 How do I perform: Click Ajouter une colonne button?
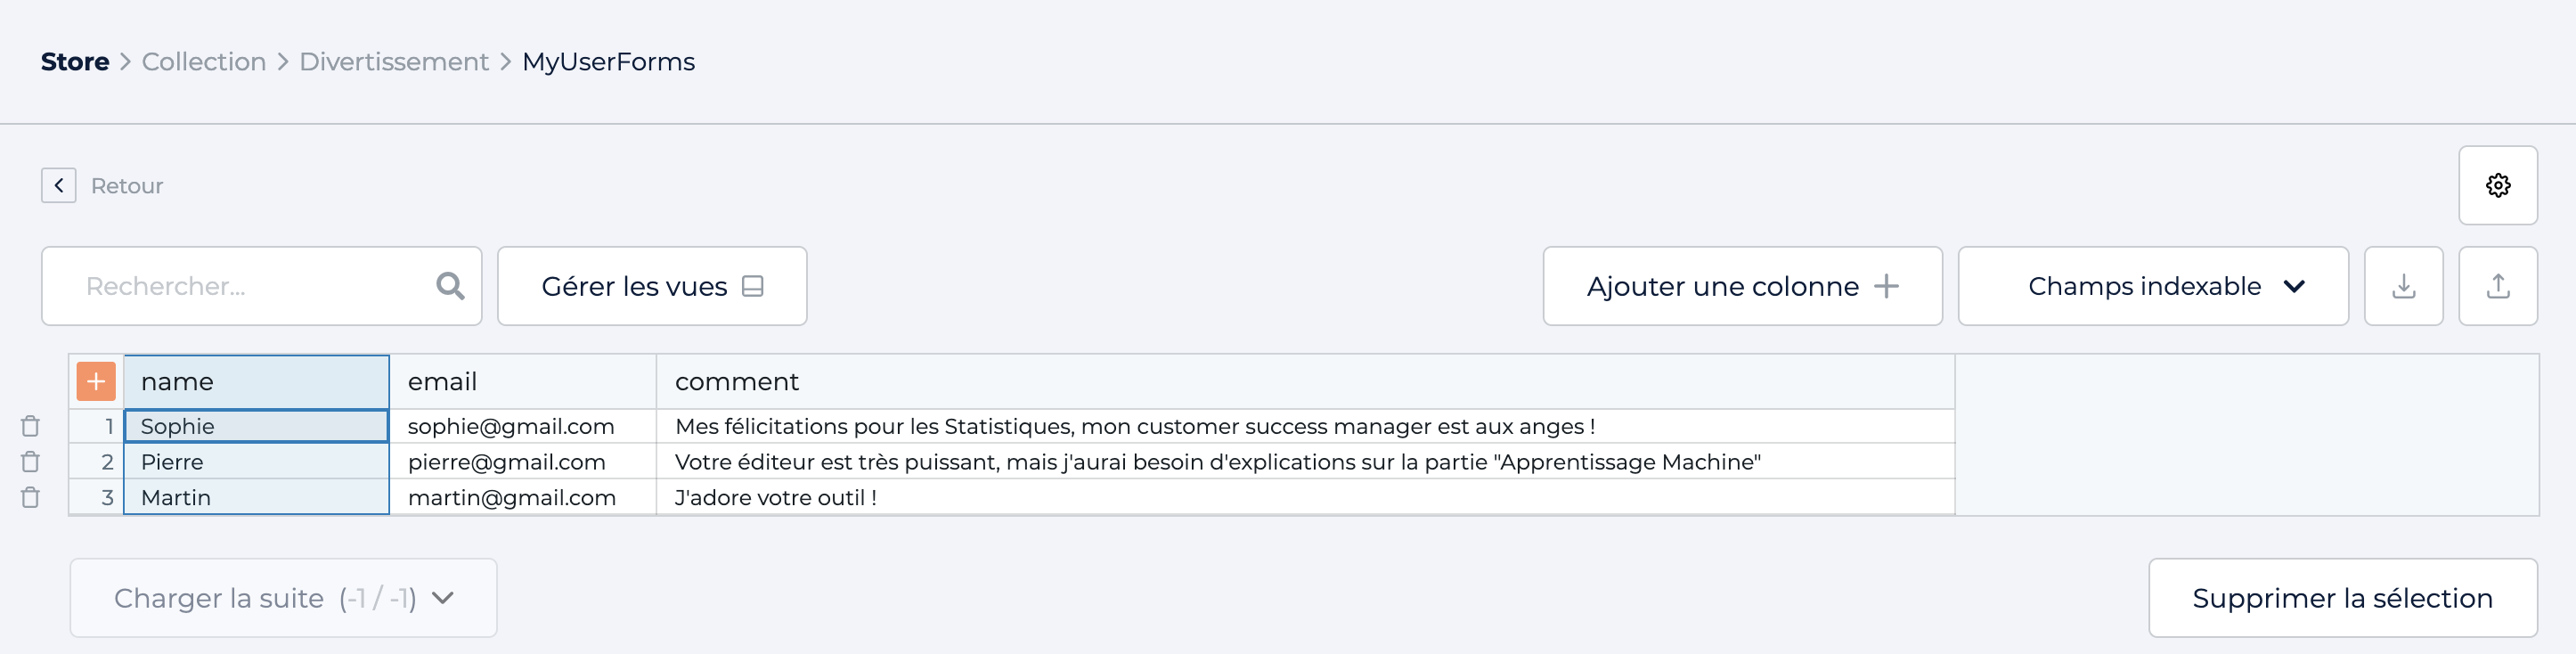pyautogui.click(x=1742, y=286)
